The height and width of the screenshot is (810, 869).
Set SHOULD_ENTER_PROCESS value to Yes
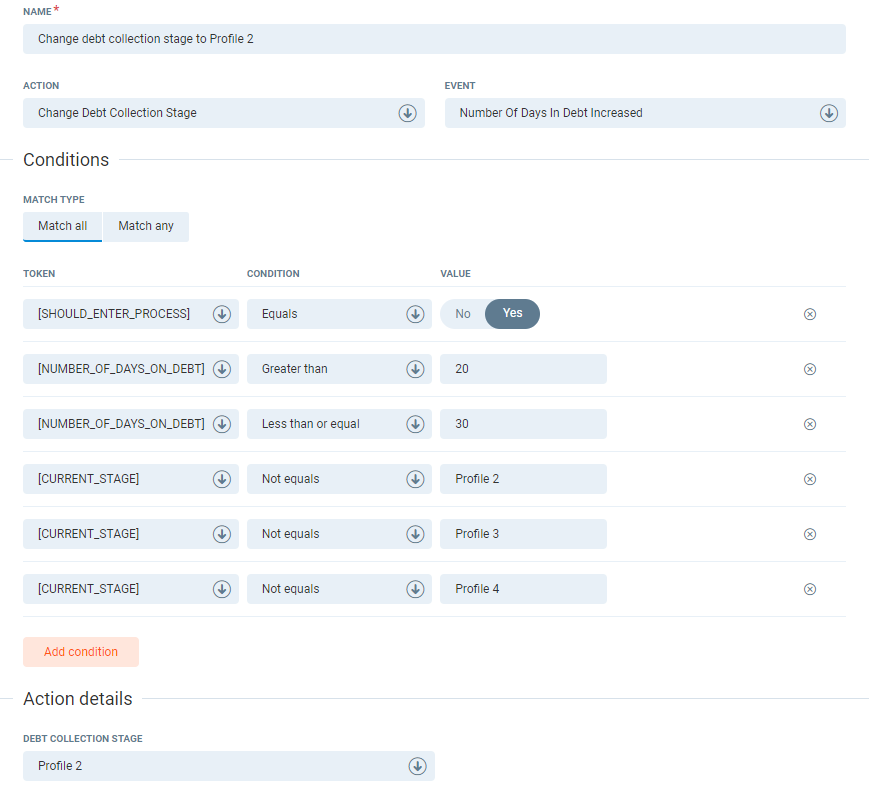[x=512, y=314]
